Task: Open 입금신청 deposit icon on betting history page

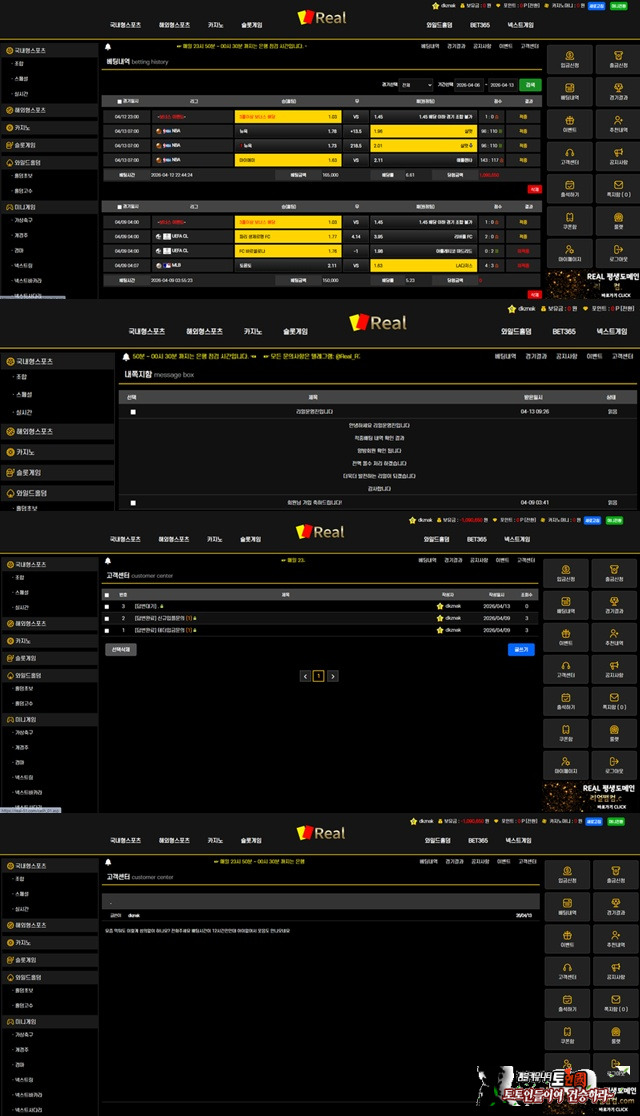Action: (x=570, y=58)
